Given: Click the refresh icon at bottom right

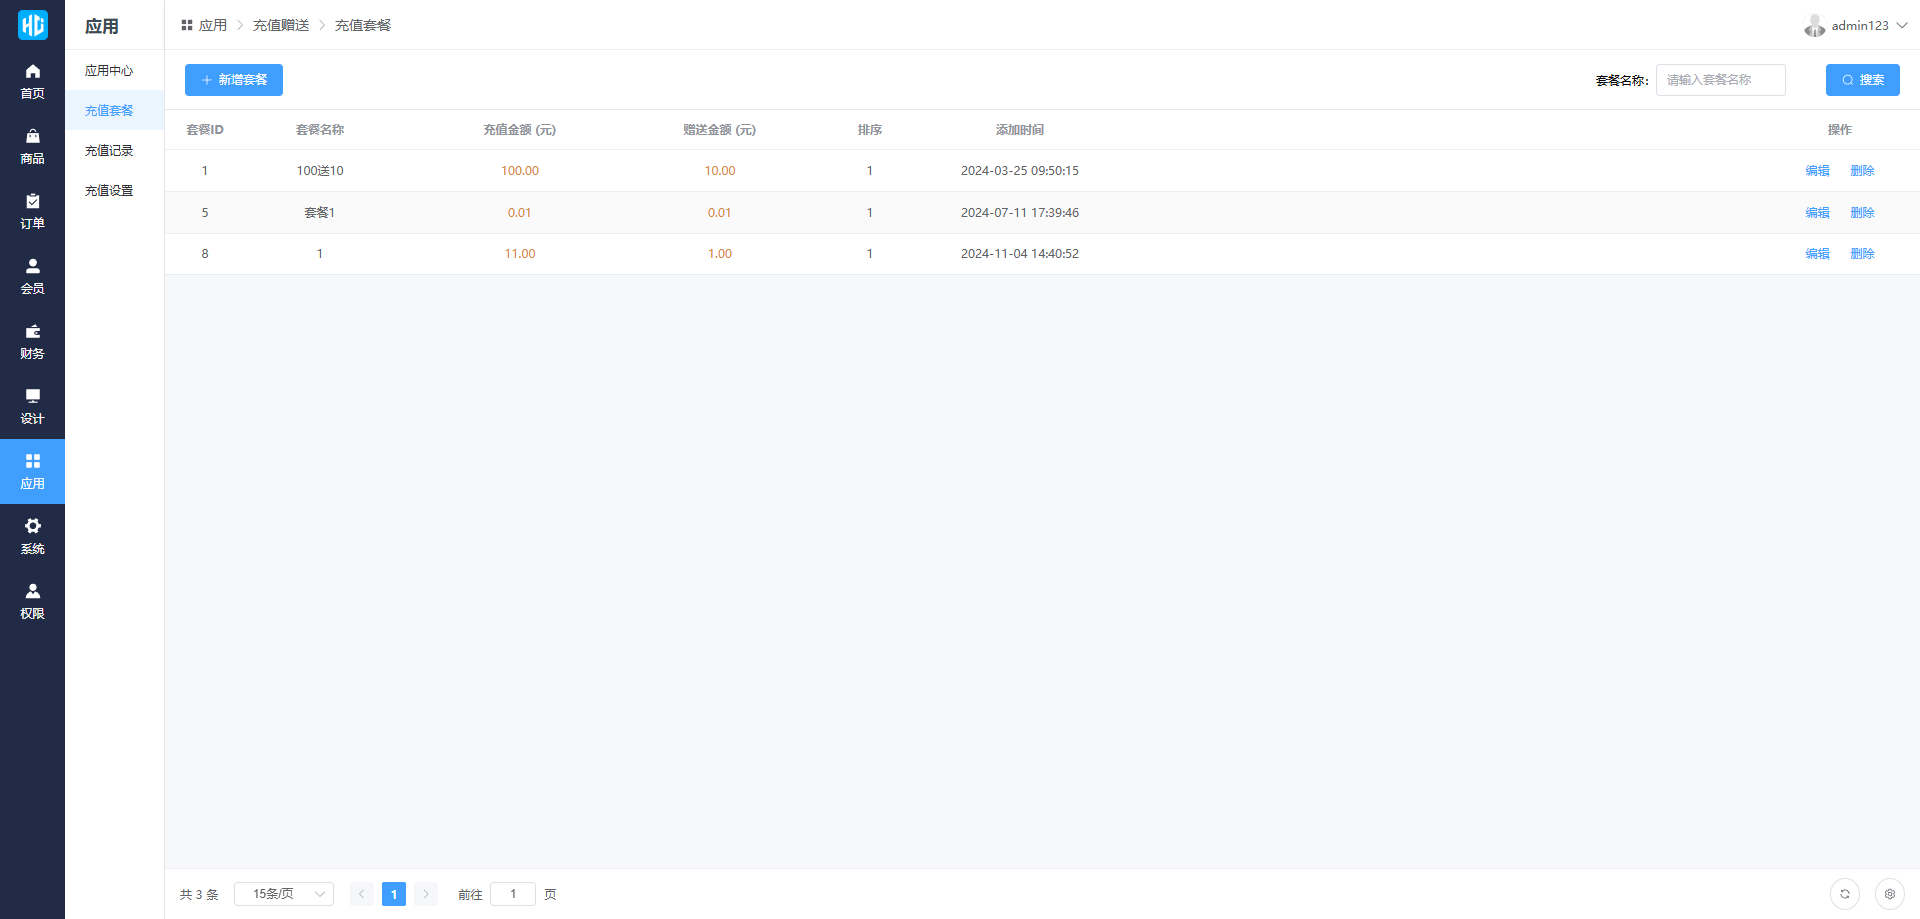Looking at the screenshot, I should [1844, 894].
